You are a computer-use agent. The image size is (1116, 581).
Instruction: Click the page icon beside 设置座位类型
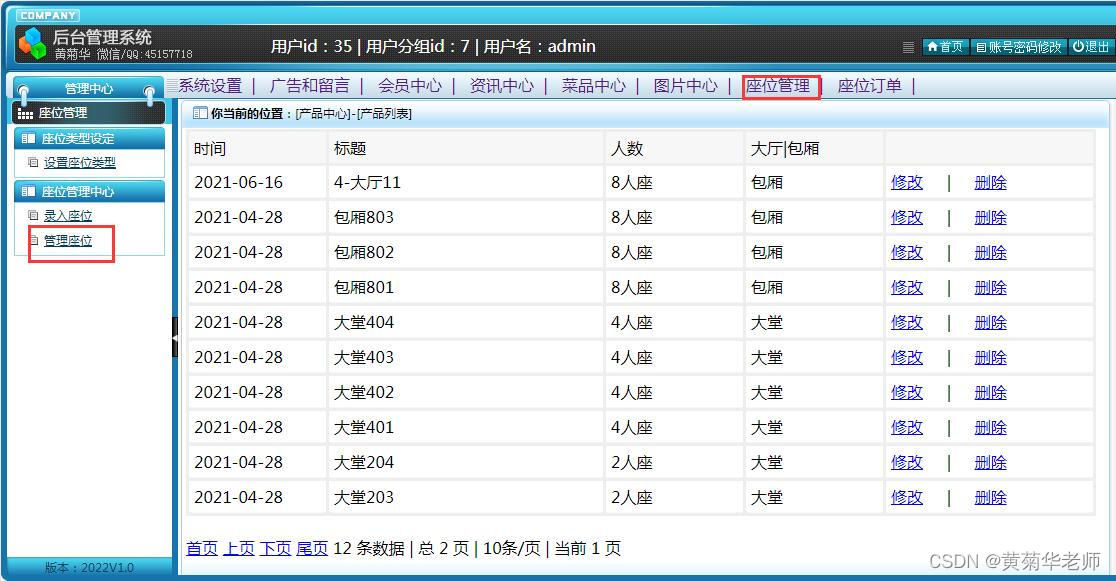(33, 162)
